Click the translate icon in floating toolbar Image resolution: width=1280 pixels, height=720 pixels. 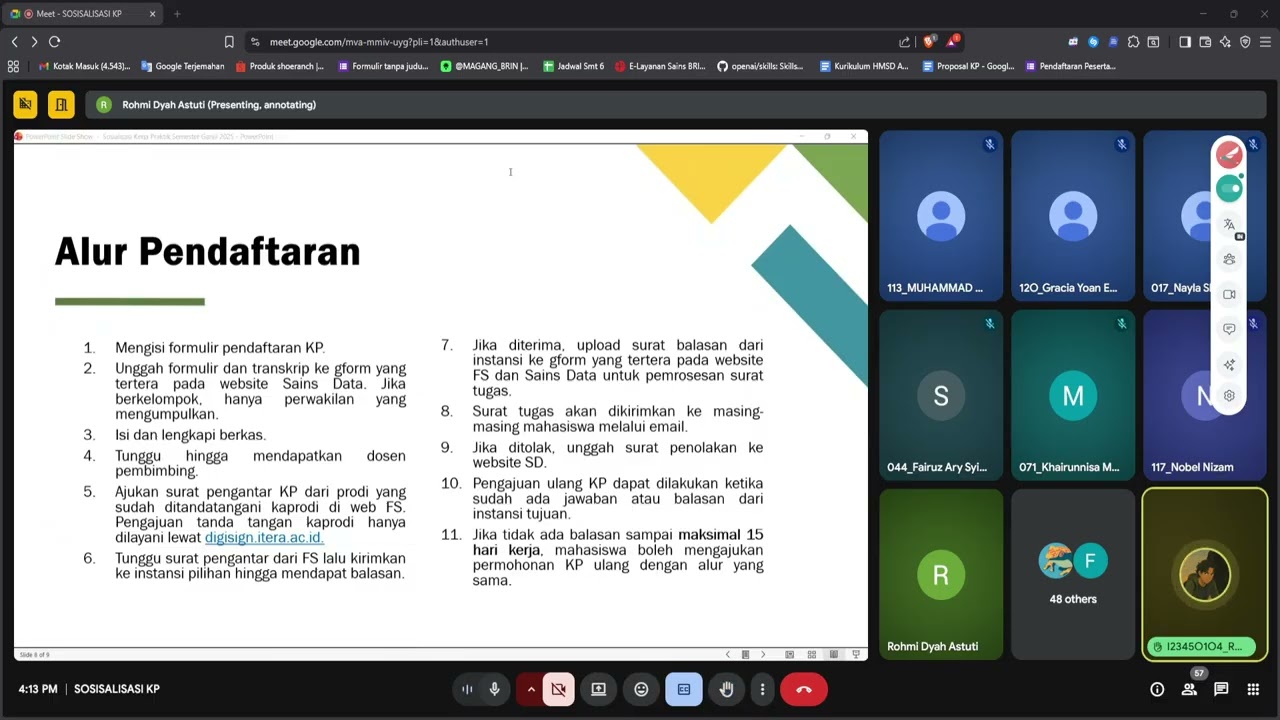coord(1229,224)
